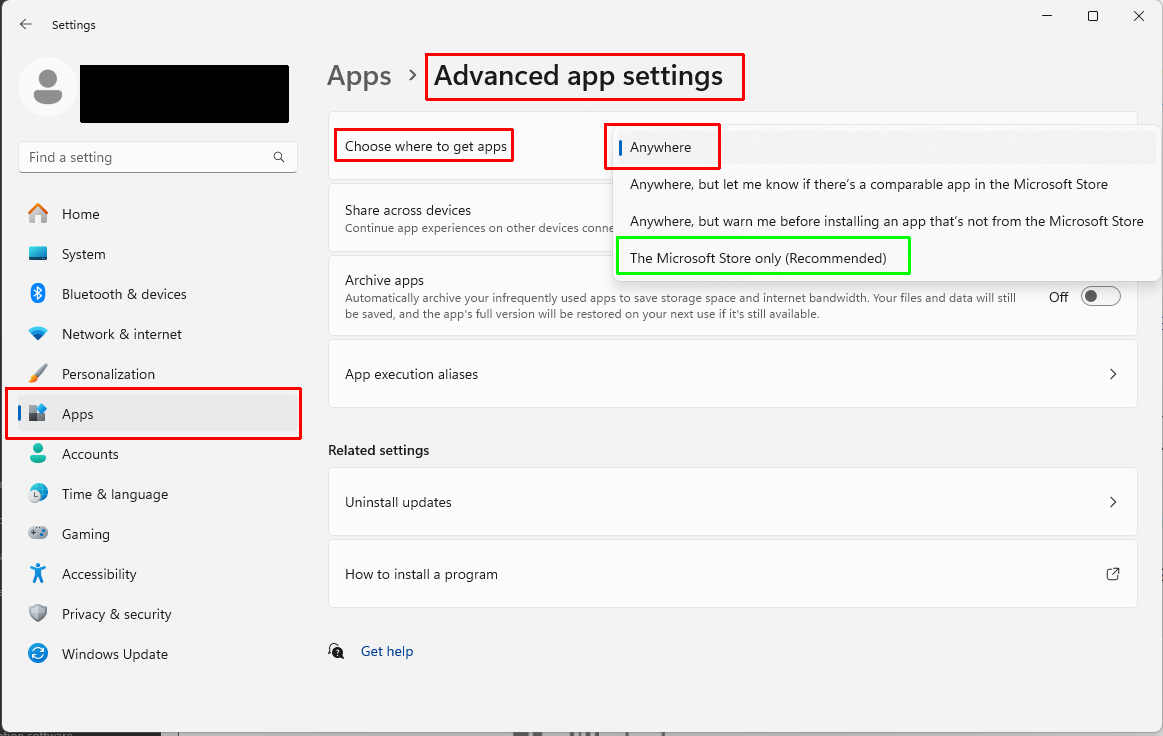Open Bluetooth & devices settings

point(158,294)
